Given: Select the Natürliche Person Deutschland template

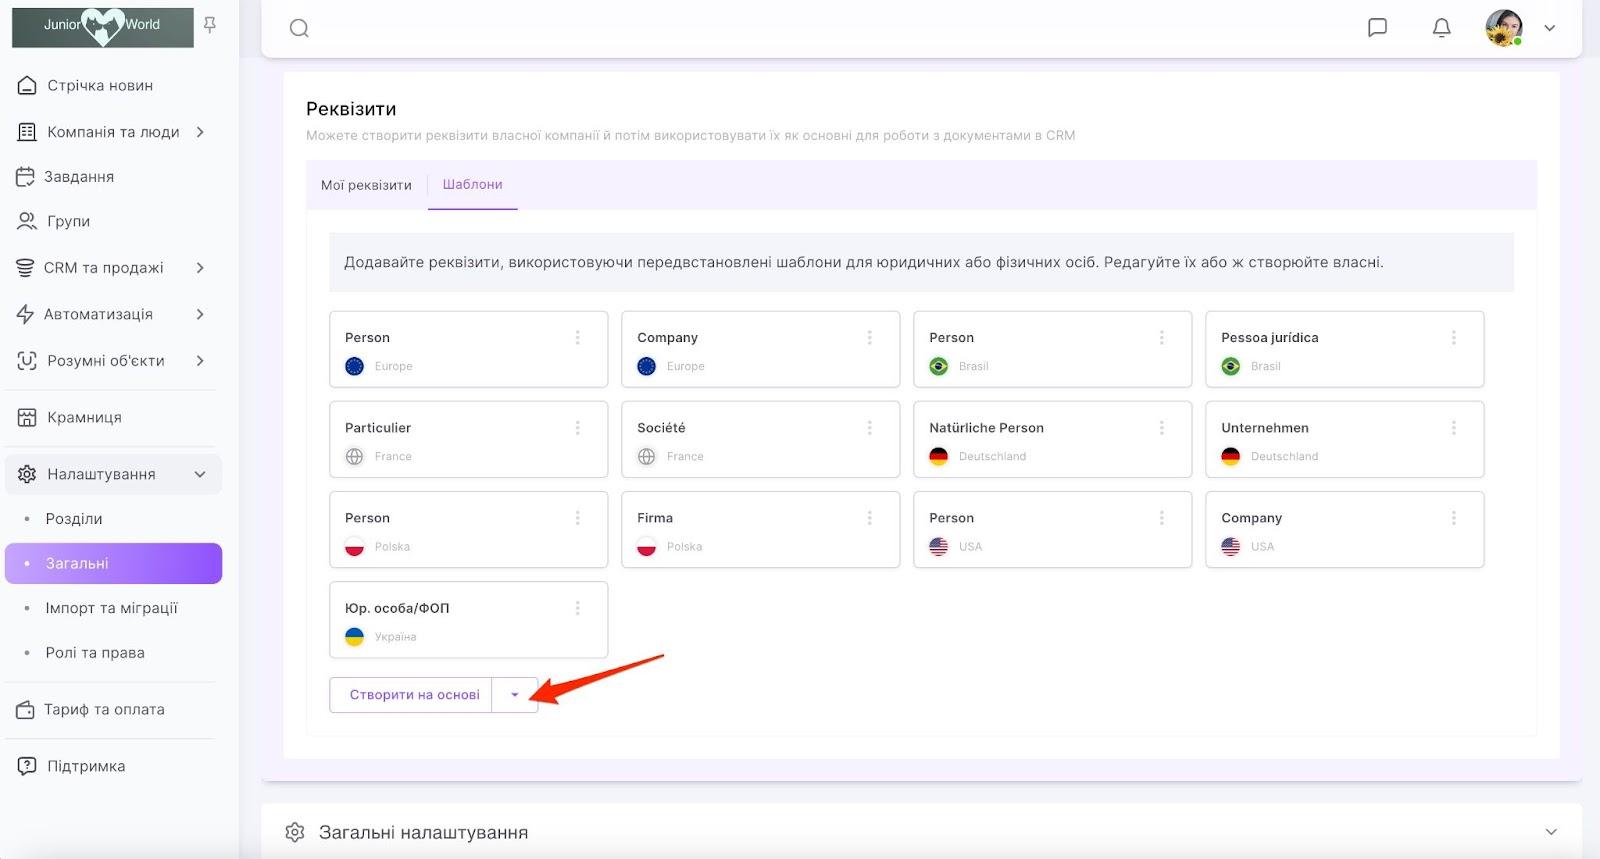Looking at the screenshot, I should coord(1040,440).
